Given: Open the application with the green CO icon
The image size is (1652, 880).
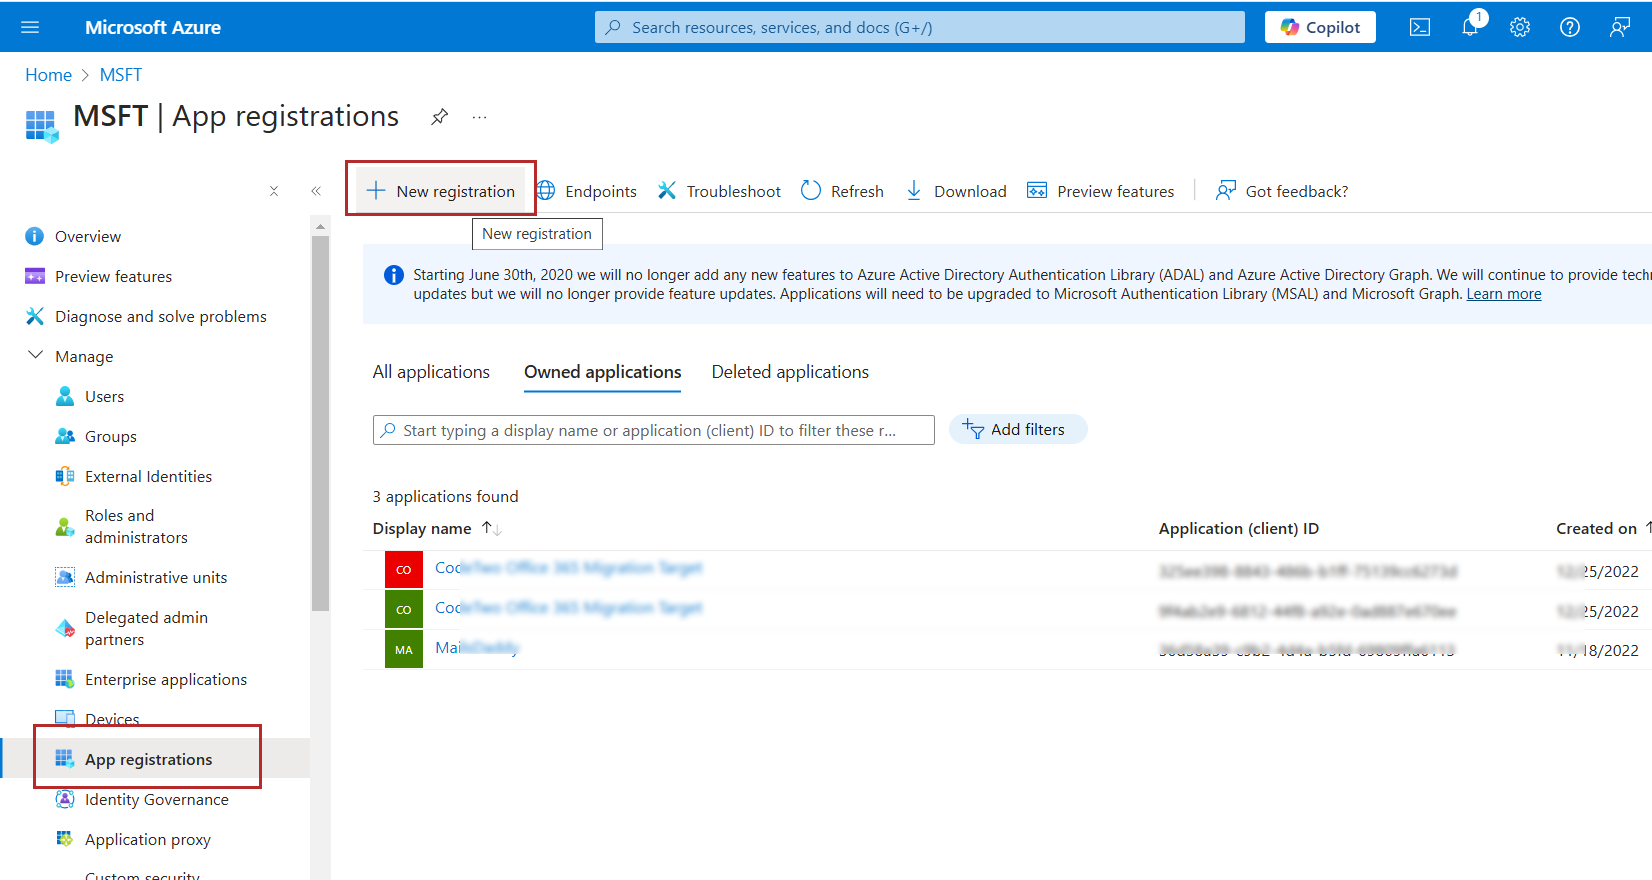Looking at the screenshot, I should pyautogui.click(x=568, y=608).
